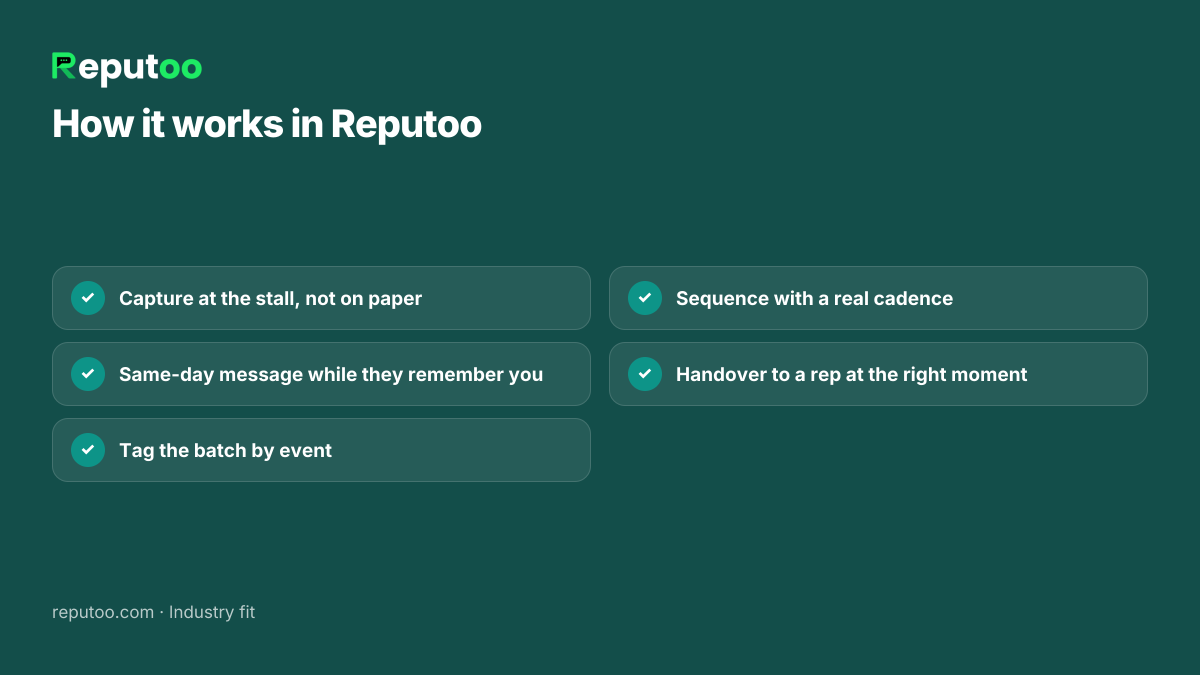Select the text Capture at the stall, not on paper
The width and height of the screenshot is (1200, 675).
click(270, 299)
